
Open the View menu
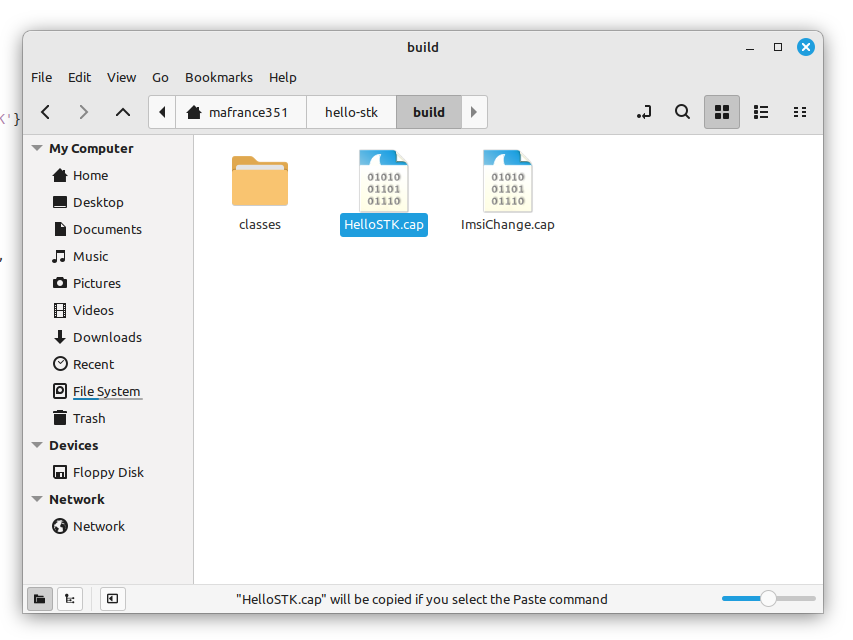[121, 77]
